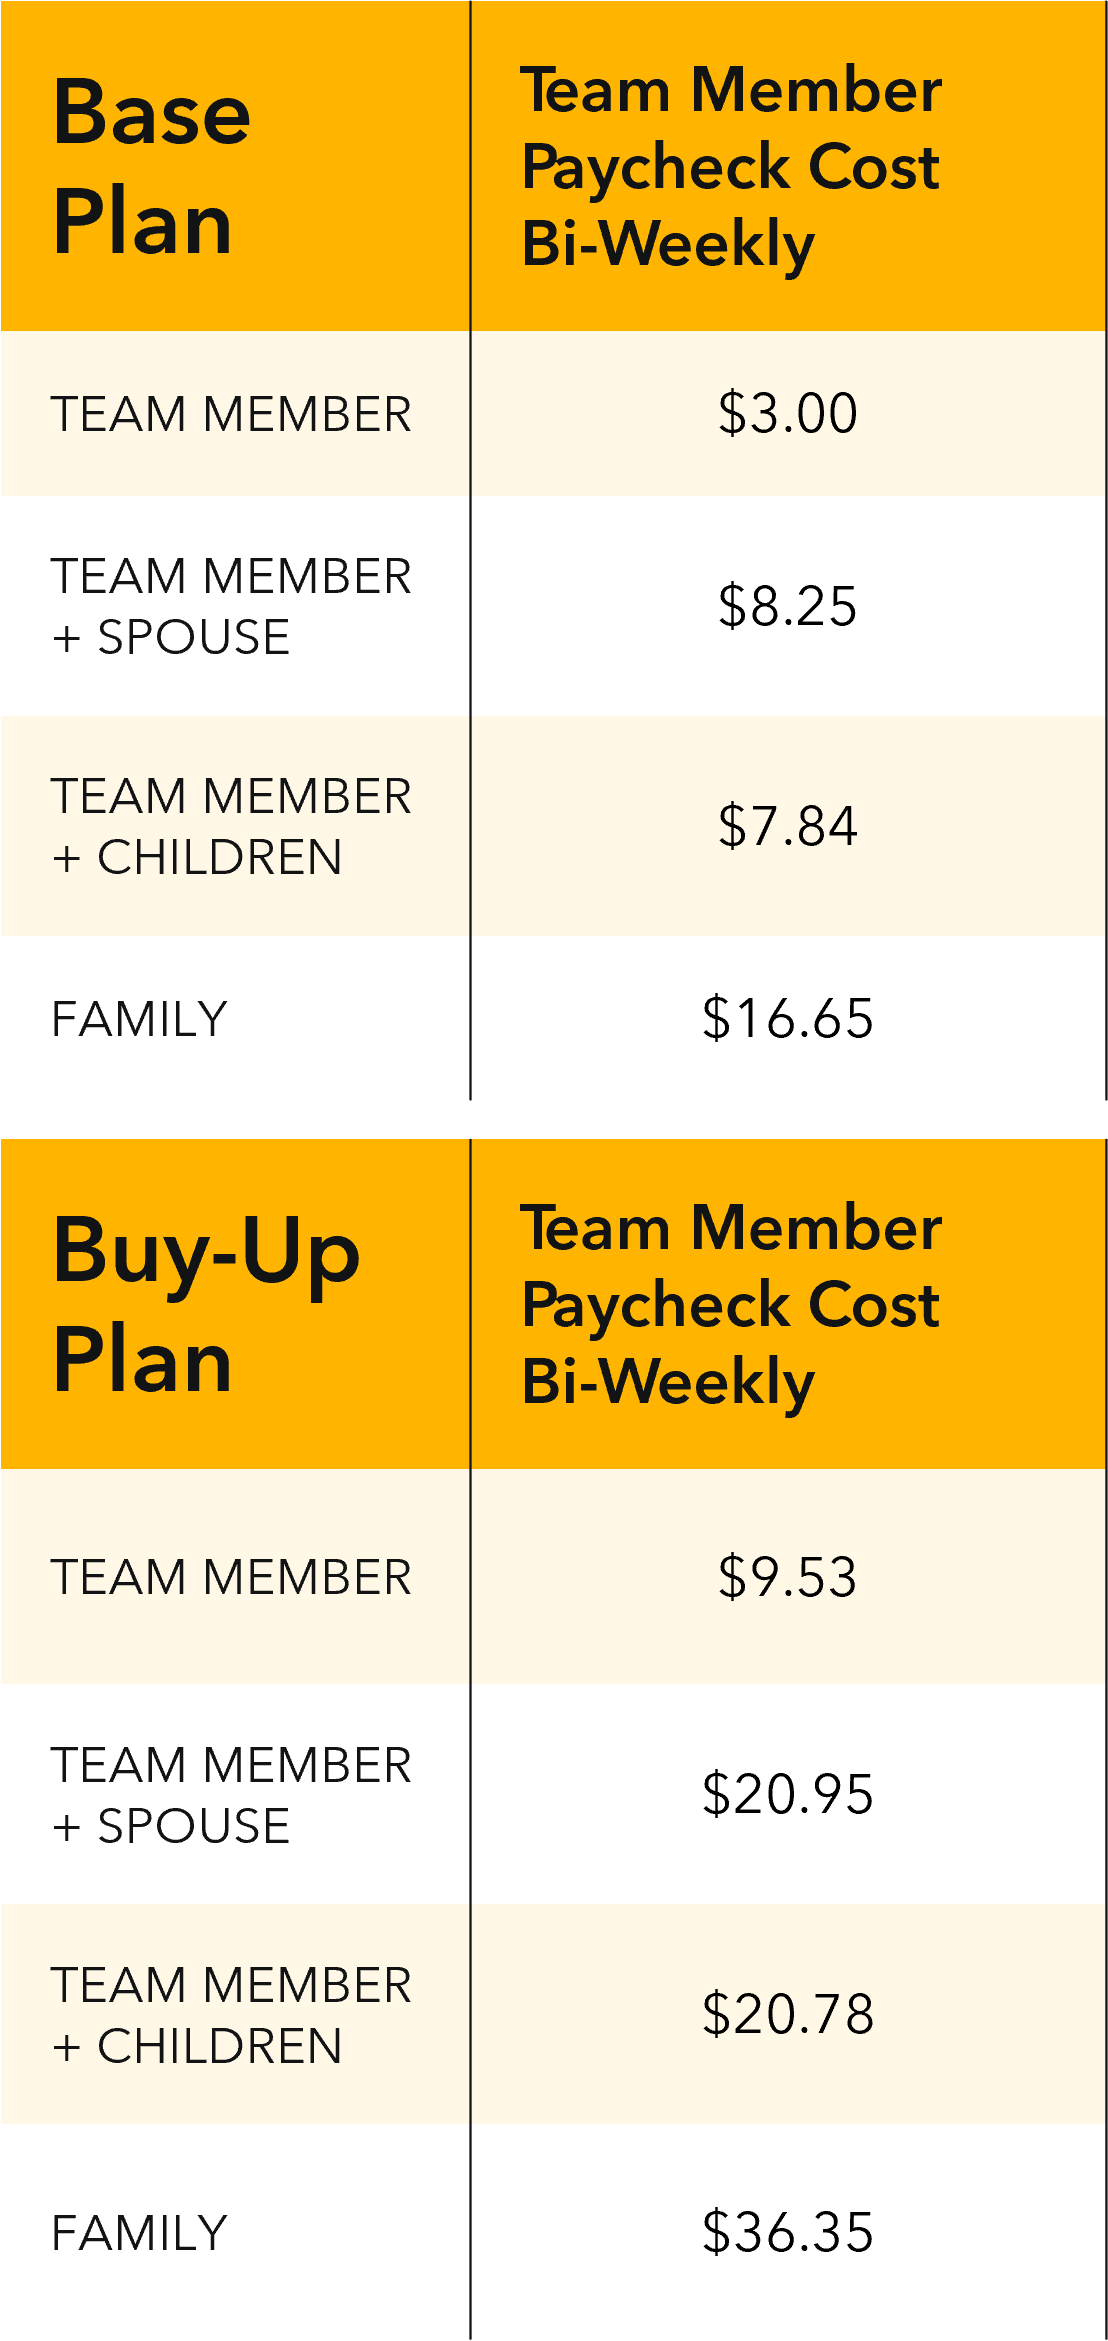Select the $9.53 price cell
Image resolution: width=1108 pixels, height=2341 pixels.
tap(788, 1577)
